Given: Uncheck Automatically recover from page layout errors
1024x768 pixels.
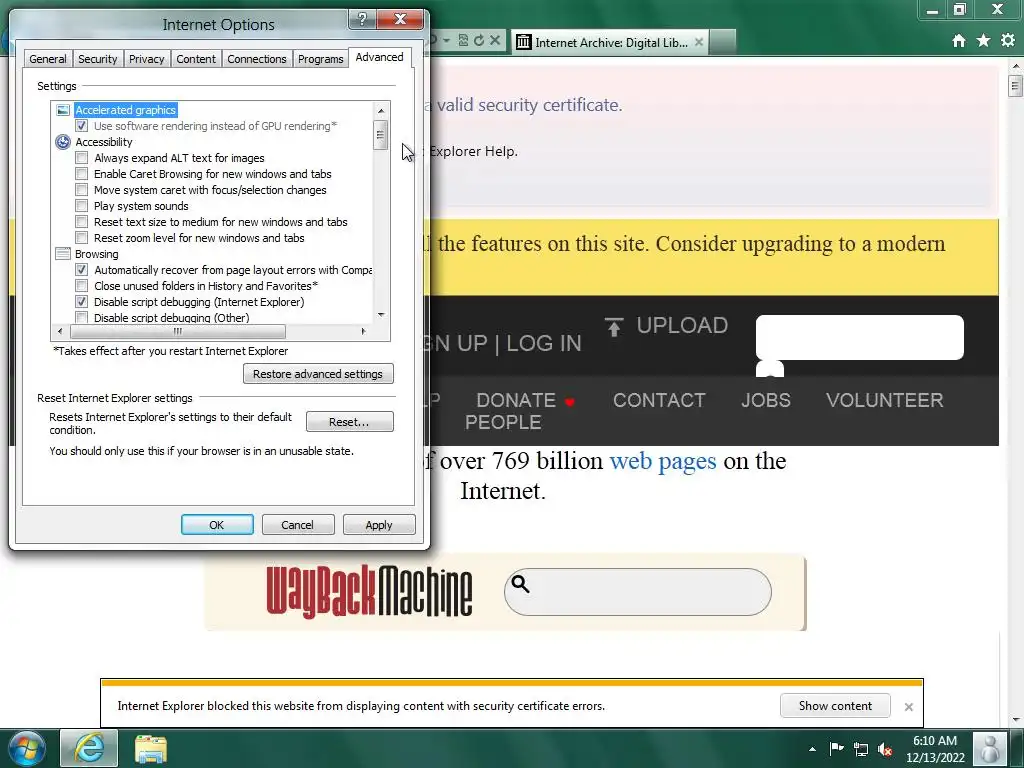Looking at the screenshot, I should coord(82,270).
